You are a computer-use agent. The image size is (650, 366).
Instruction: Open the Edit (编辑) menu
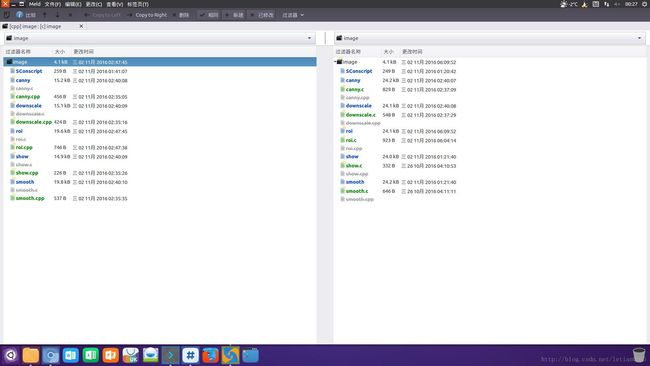click(73, 4)
